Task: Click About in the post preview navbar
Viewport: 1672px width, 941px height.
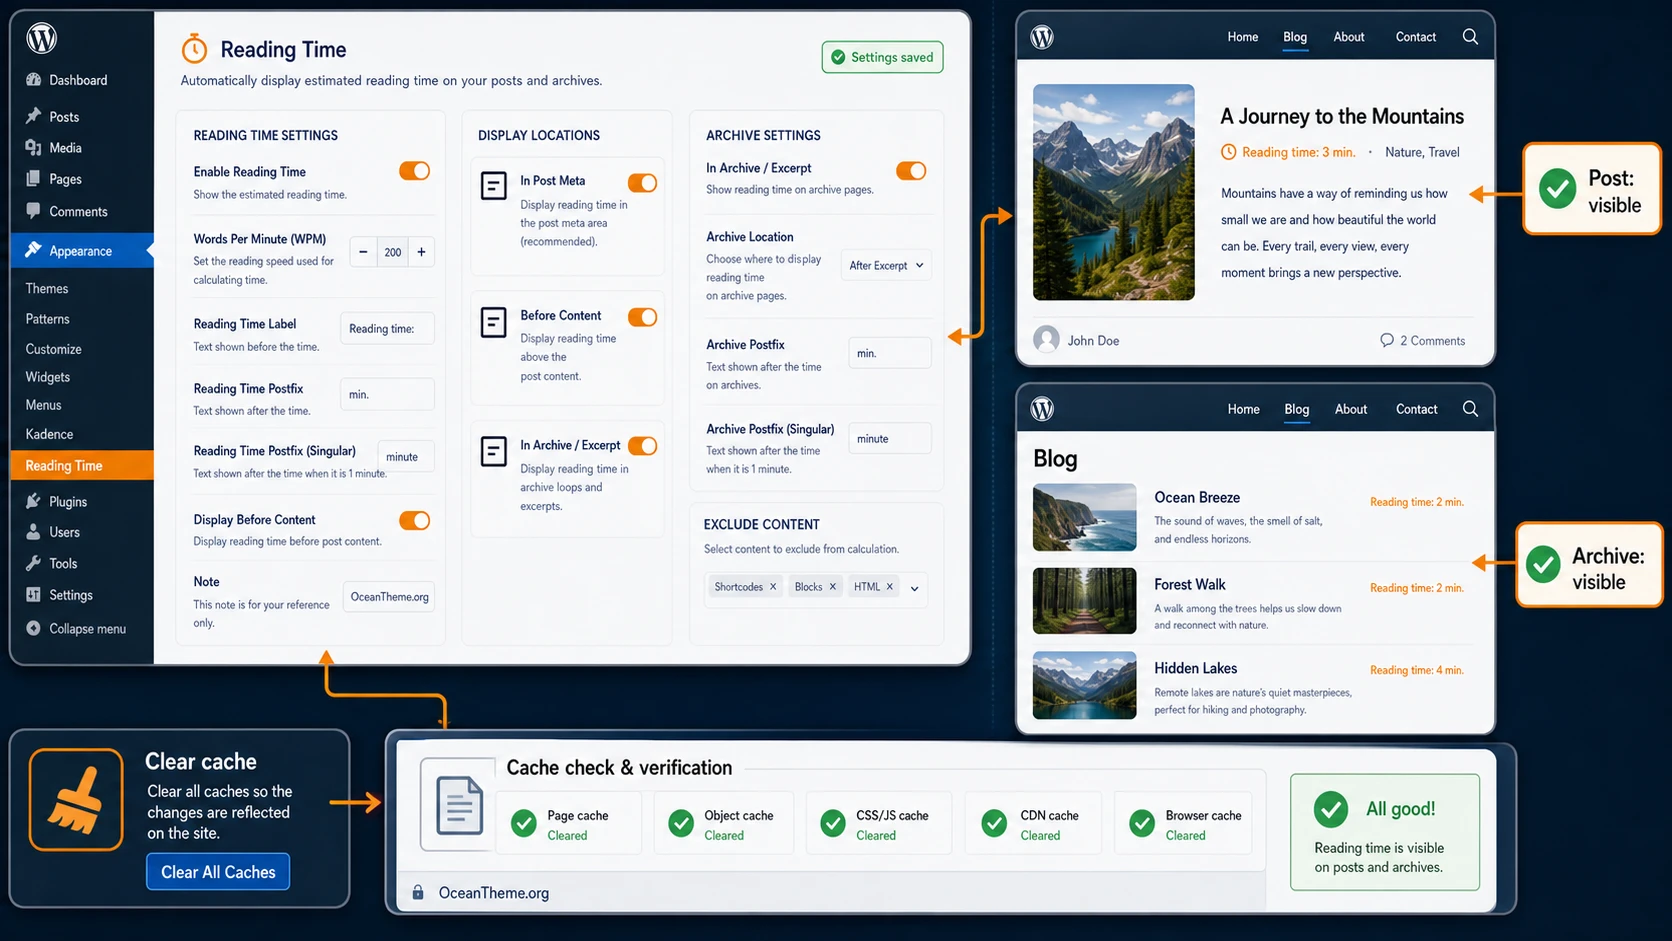Action: (1349, 37)
